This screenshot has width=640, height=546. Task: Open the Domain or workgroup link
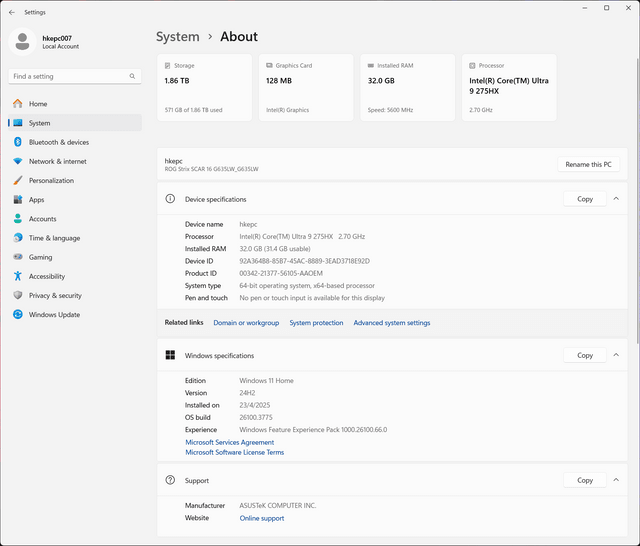pos(246,323)
